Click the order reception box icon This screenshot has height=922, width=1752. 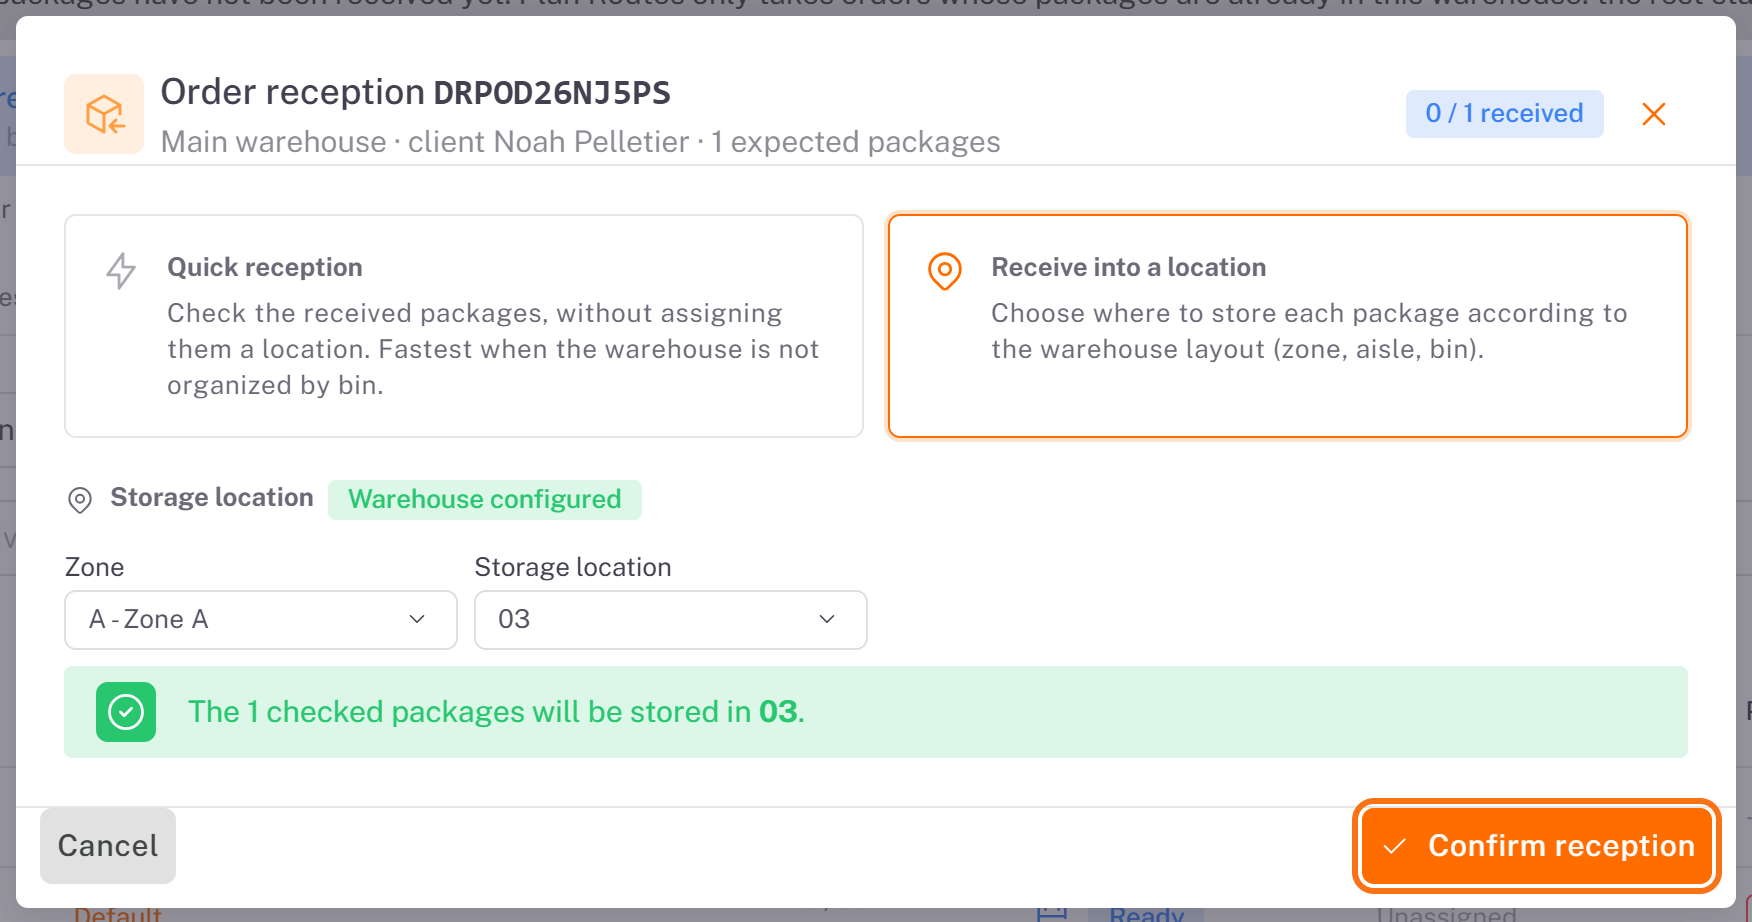(104, 114)
